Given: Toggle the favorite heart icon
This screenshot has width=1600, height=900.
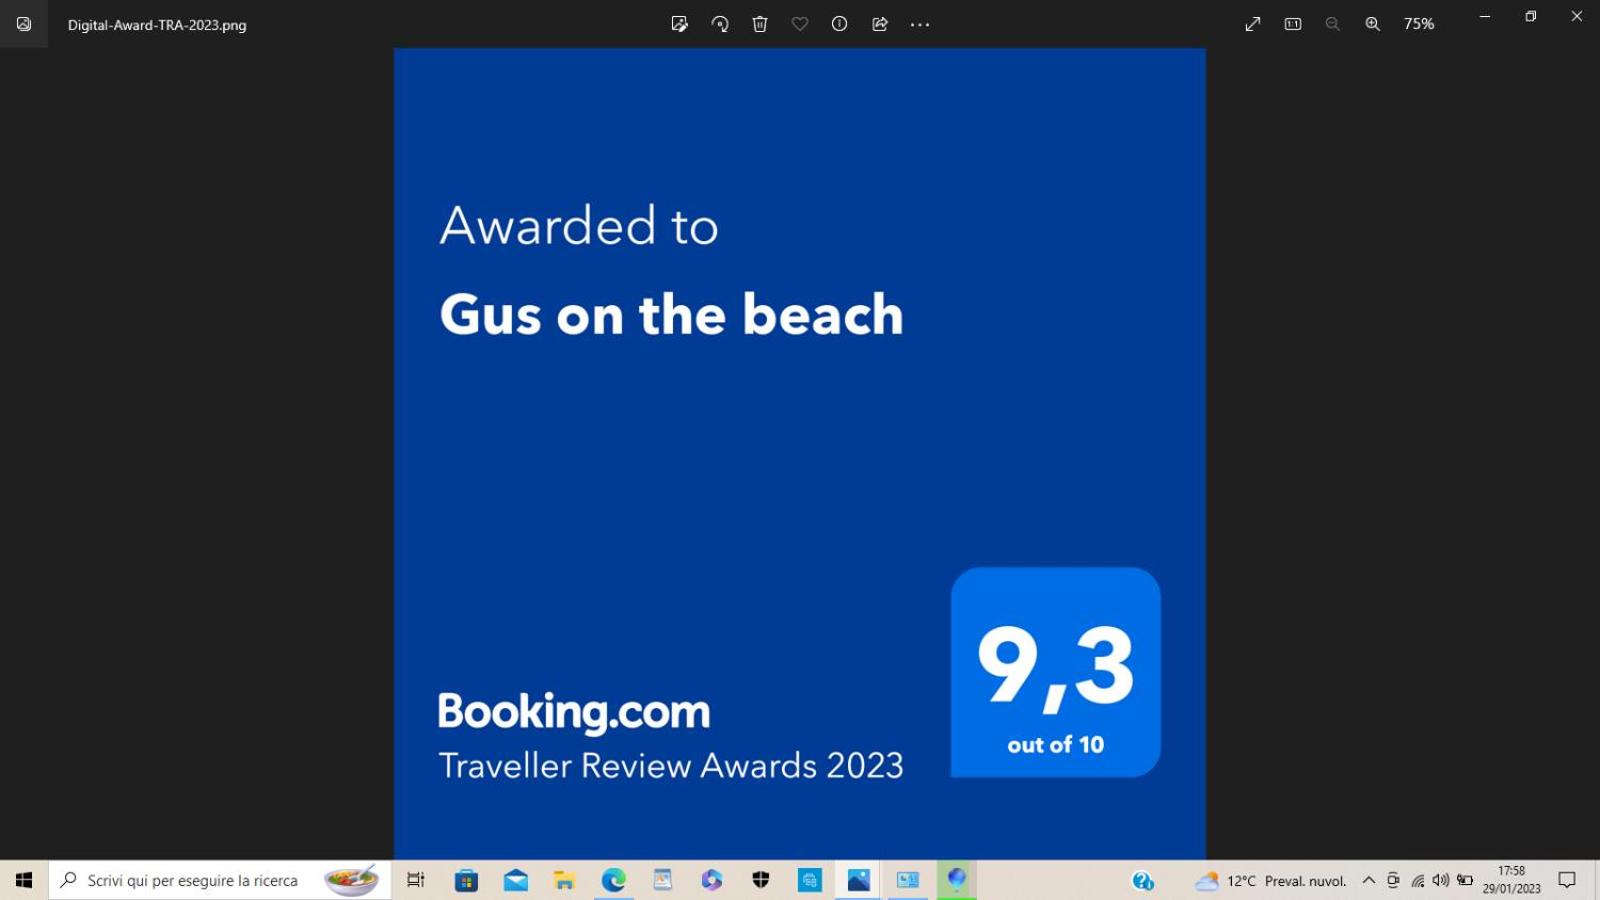Looking at the screenshot, I should pyautogui.click(x=800, y=24).
